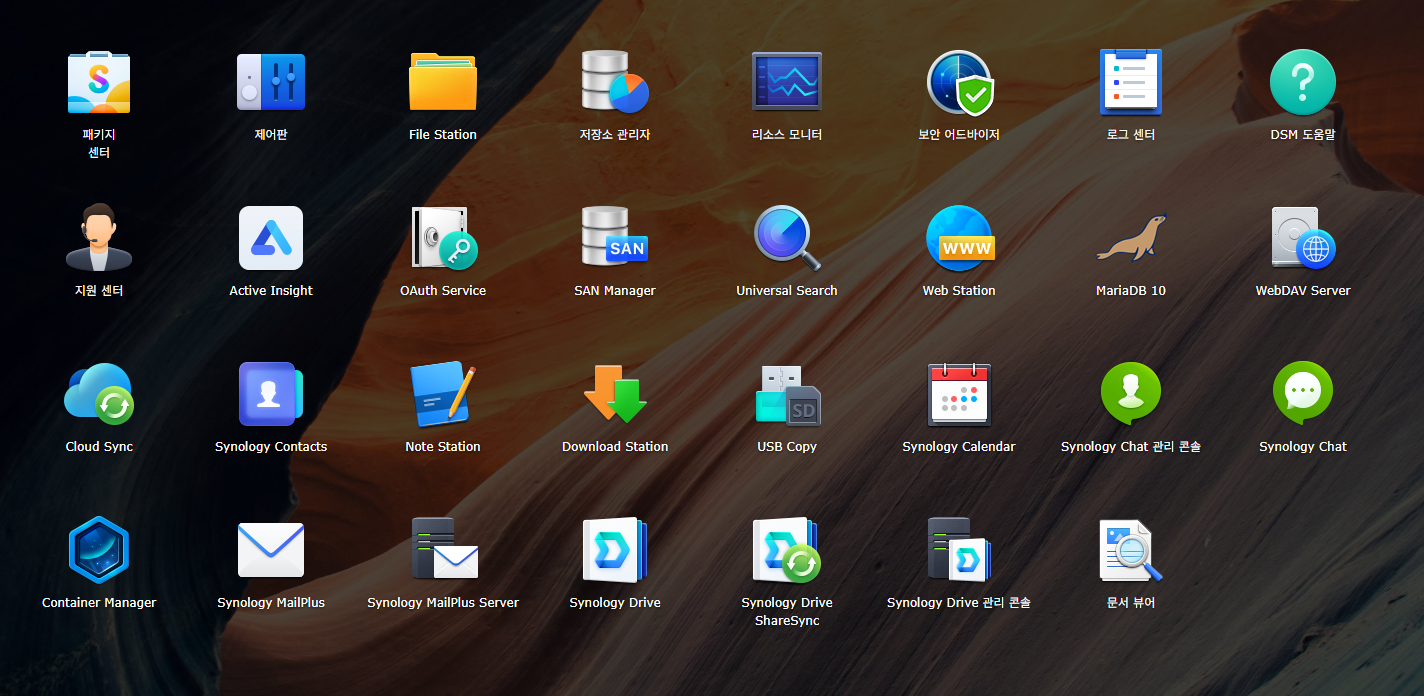1424x696 pixels.
Task: Launch Web Station icon
Action: [x=959, y=238]
